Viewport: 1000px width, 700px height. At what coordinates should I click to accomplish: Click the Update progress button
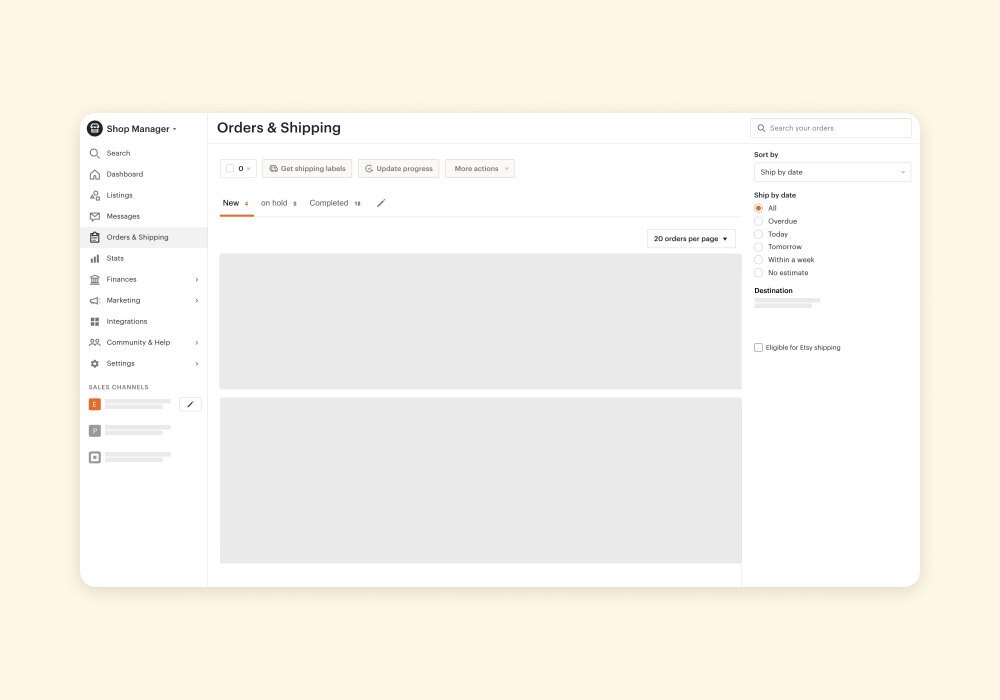(x=399, y=168)
